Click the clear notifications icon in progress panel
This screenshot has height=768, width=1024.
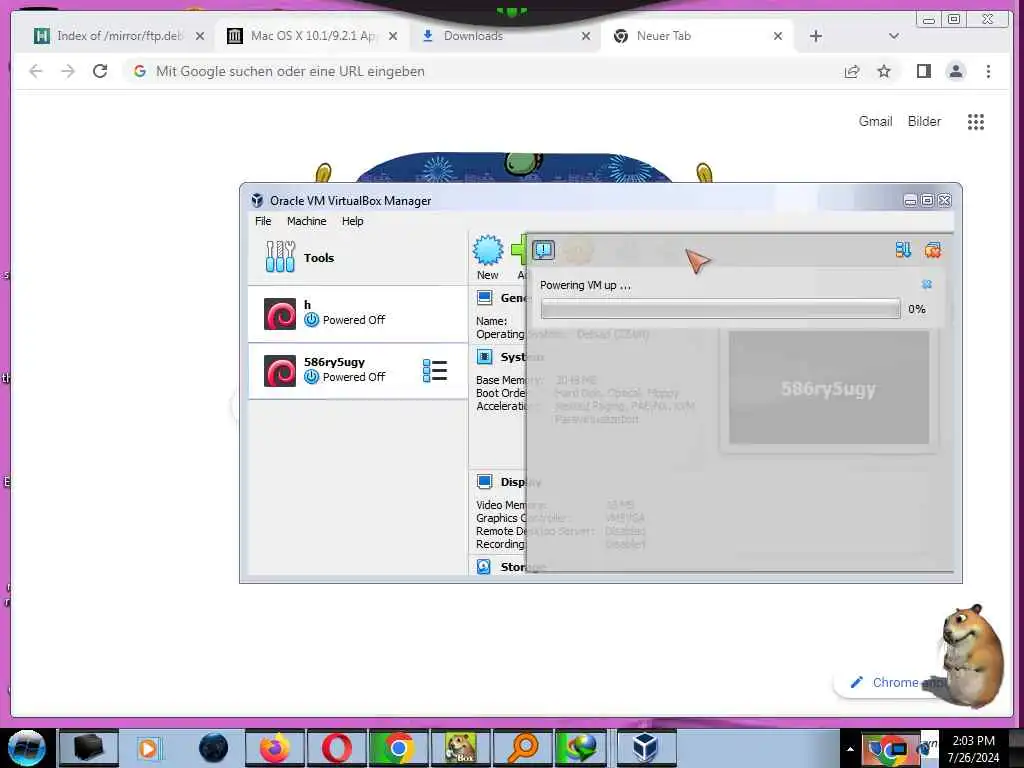[x=933, y=250]
